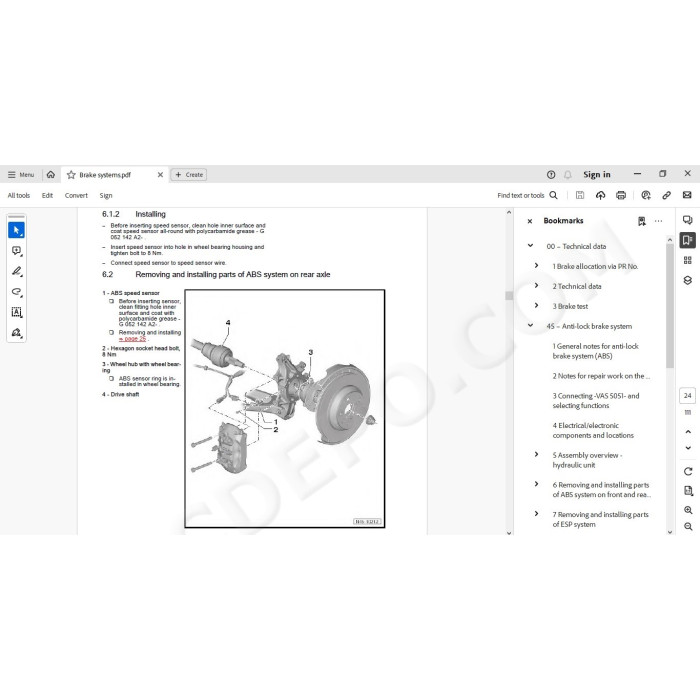Open bookmark 2 Notes for repair work
This screenshot has height=700, width=700.
pos(601,376)
